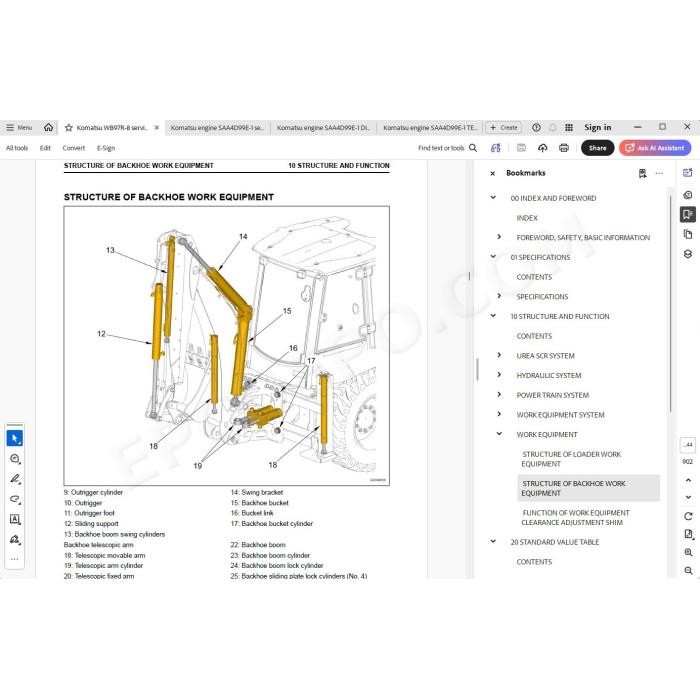This screenshot has width=700, height=700.
Task: Click zoom in magnifier icon
Action: click(x=688, y=552)
